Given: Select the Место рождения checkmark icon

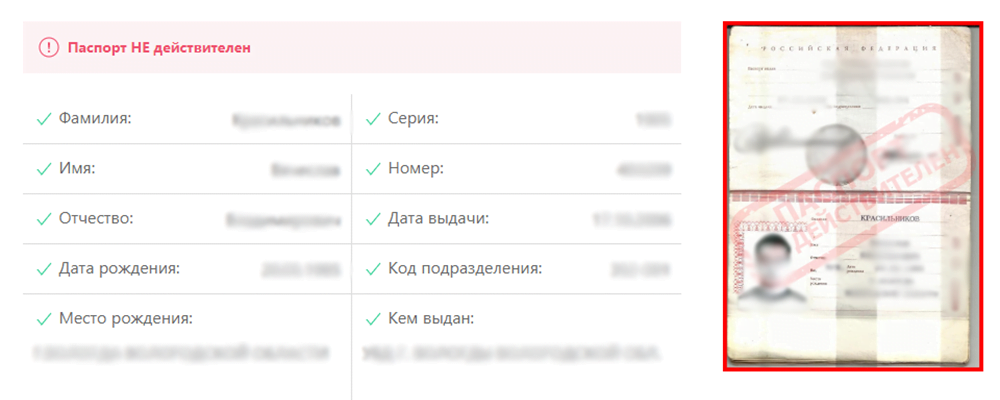Looking at the screenshot, I should click(x=43, y=319).
